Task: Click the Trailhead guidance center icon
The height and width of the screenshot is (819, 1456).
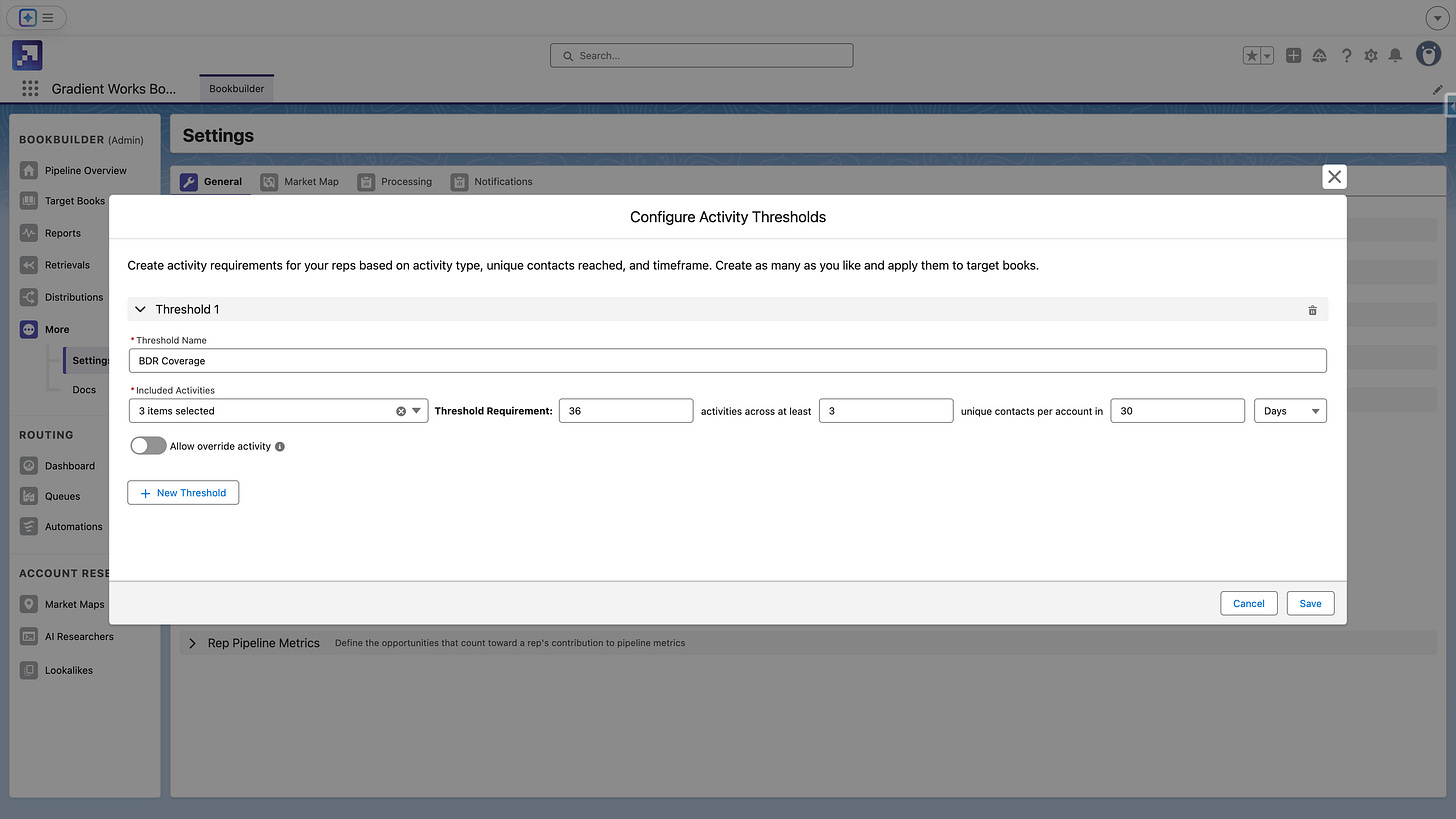Action: pyautogui.click(x=1320, y=56)
